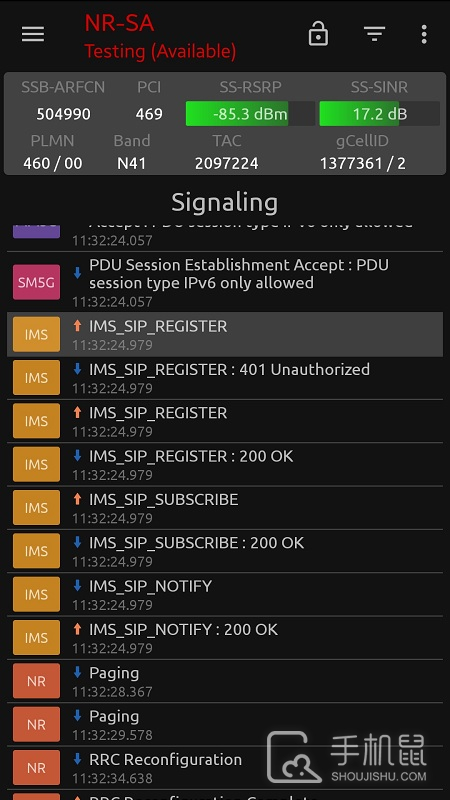Open the IMS_SIP_REGISTER : 200 OK entry
The image size is (450, 800).
point(225,465)
